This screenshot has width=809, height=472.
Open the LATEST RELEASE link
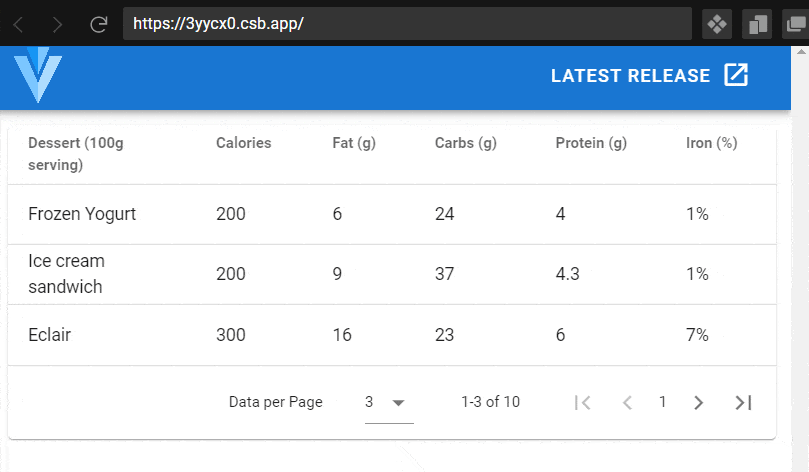630,76
